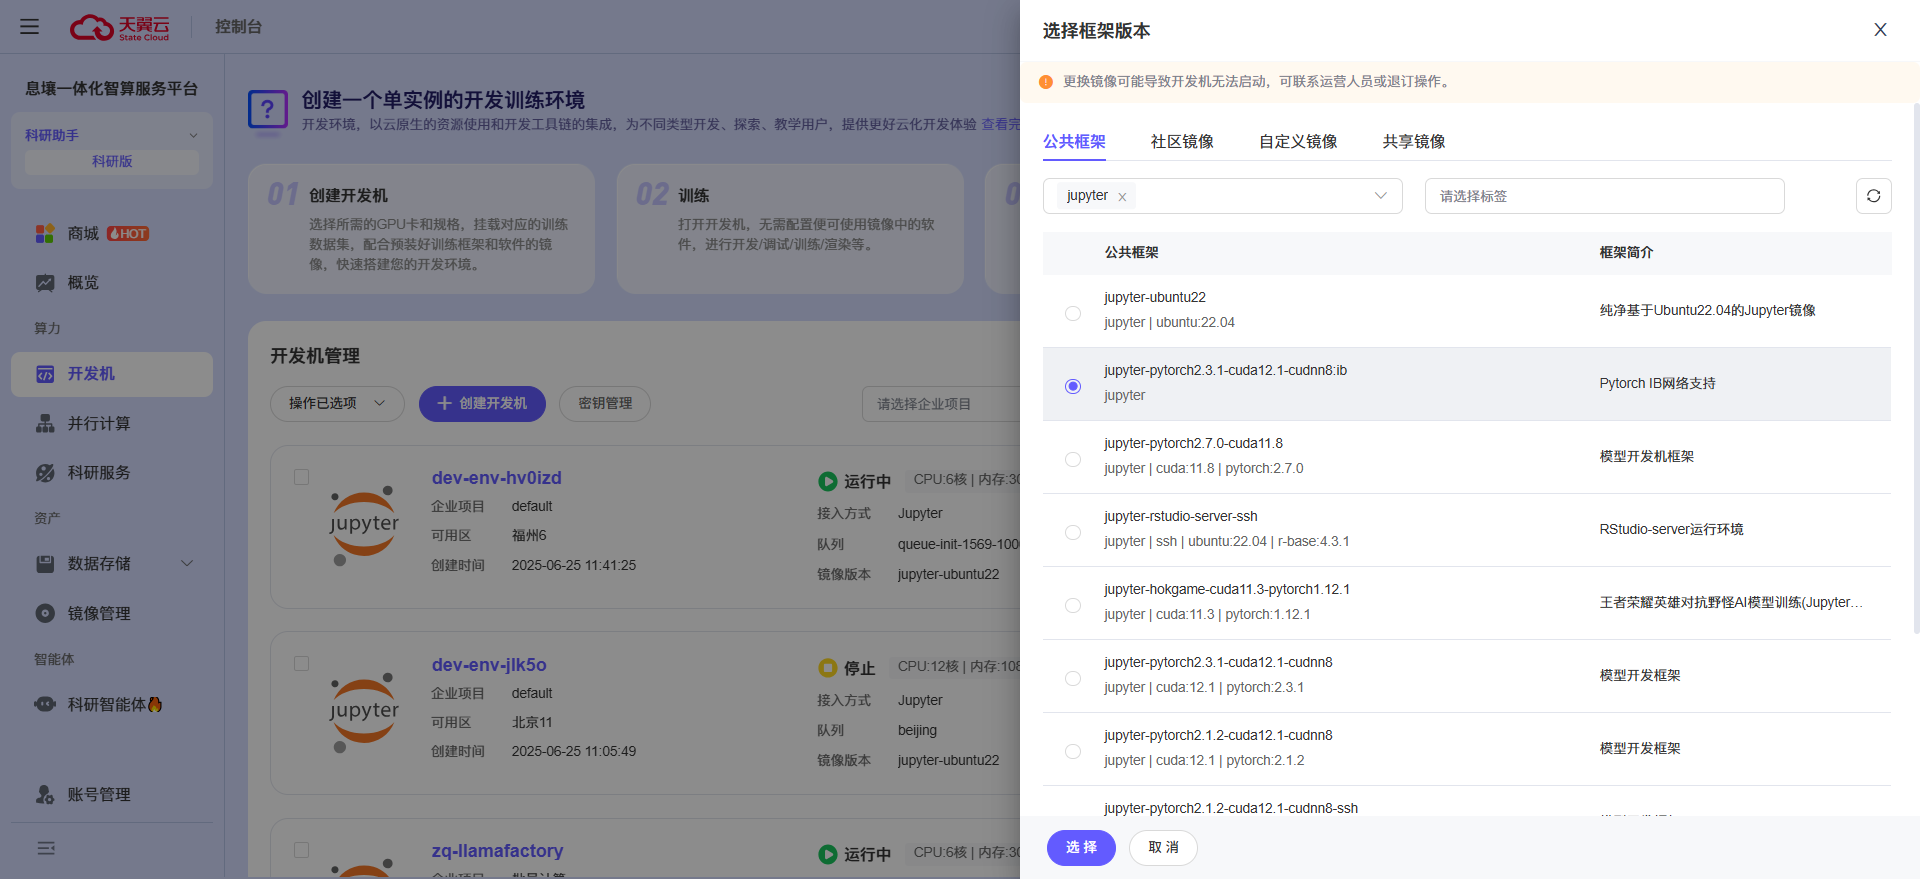This screenshot has width=1920, height=879.
Task: Click the 科研智能体 icon
Action: (45, 704)
